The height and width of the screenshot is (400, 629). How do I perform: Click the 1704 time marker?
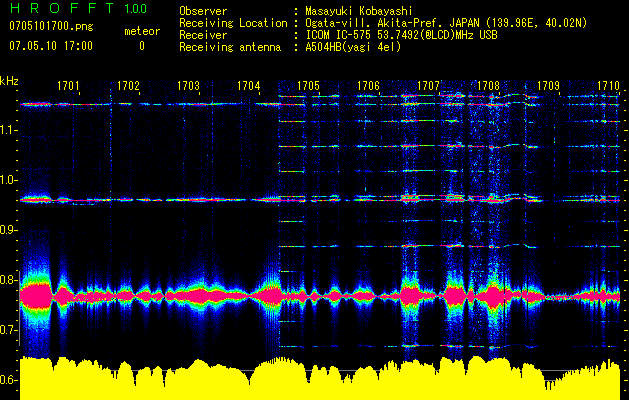[x=248, y=85]
